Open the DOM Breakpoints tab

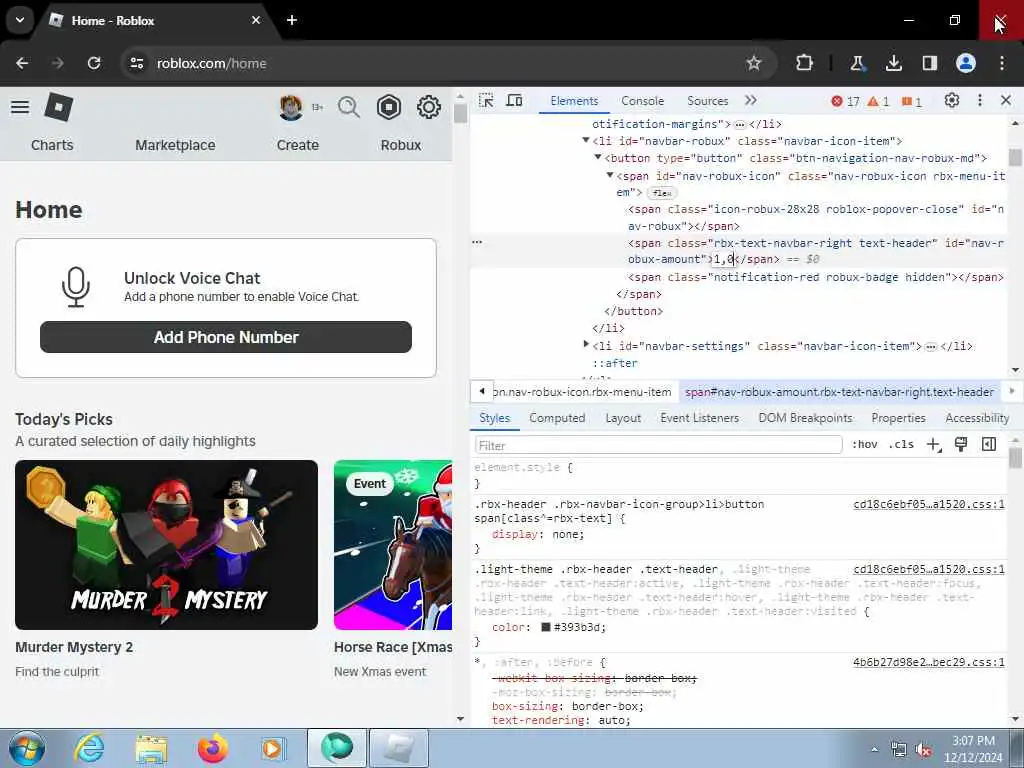[x=805, y=418]
